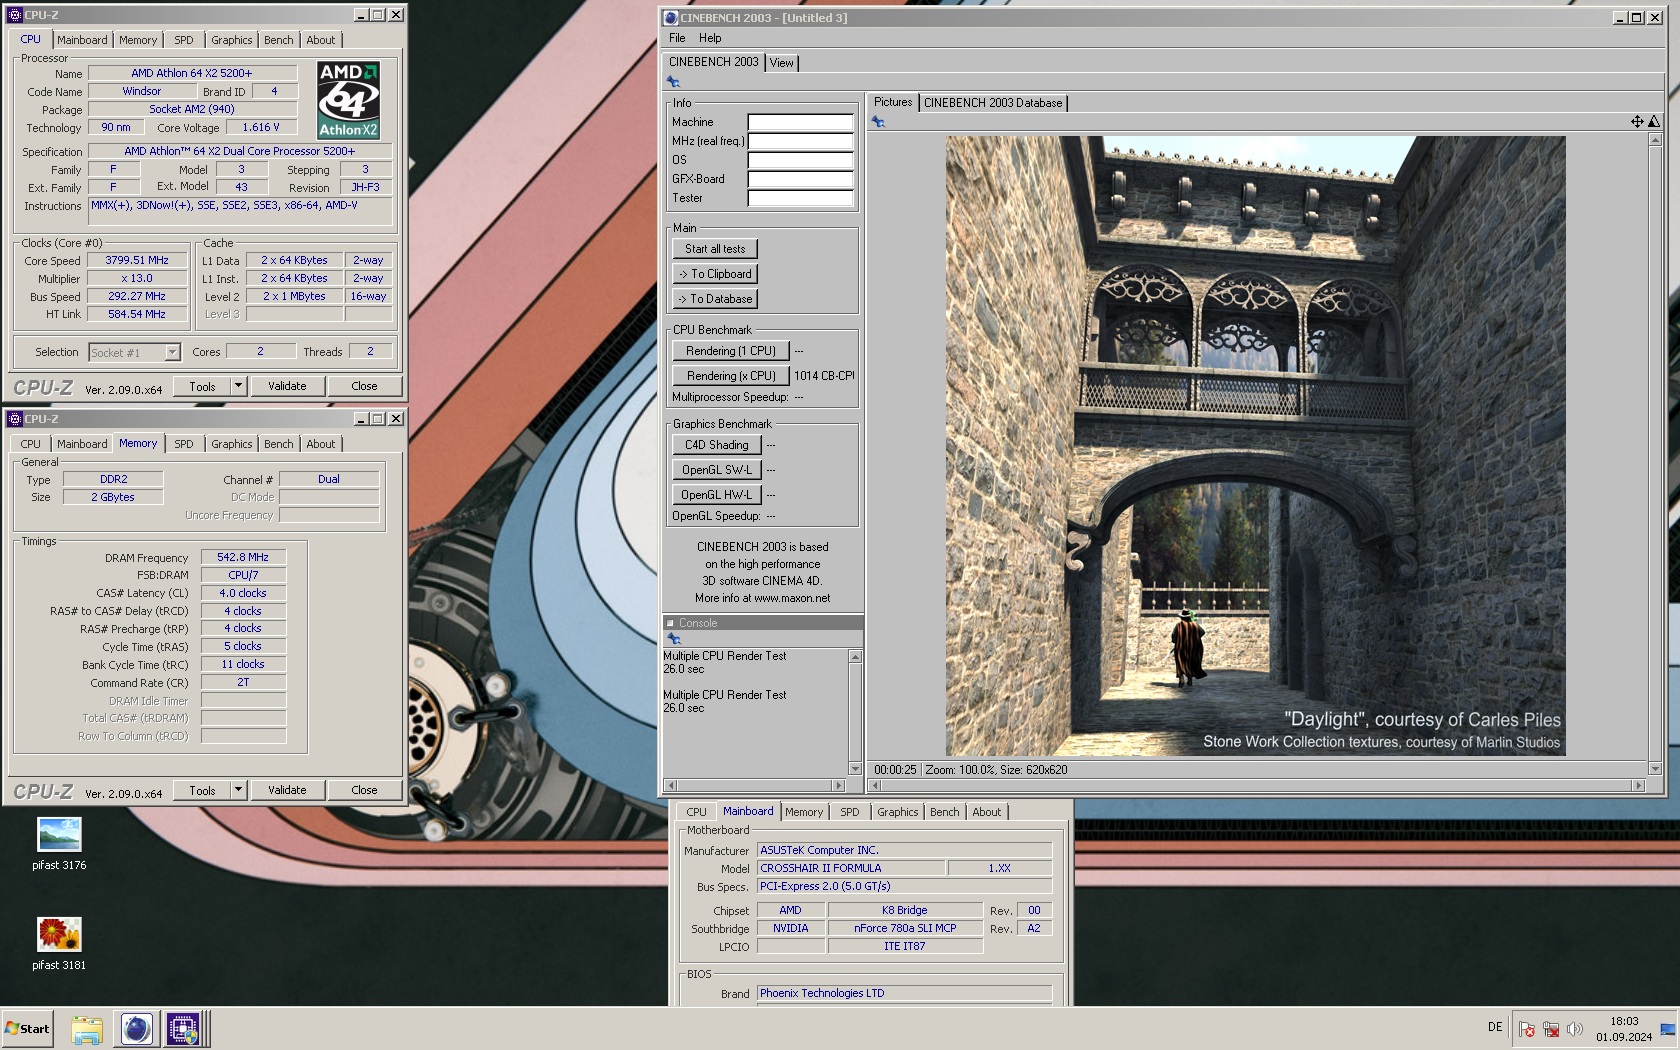Click the Show desktop button in taskbar corner

click(x=1667, y=1029)
